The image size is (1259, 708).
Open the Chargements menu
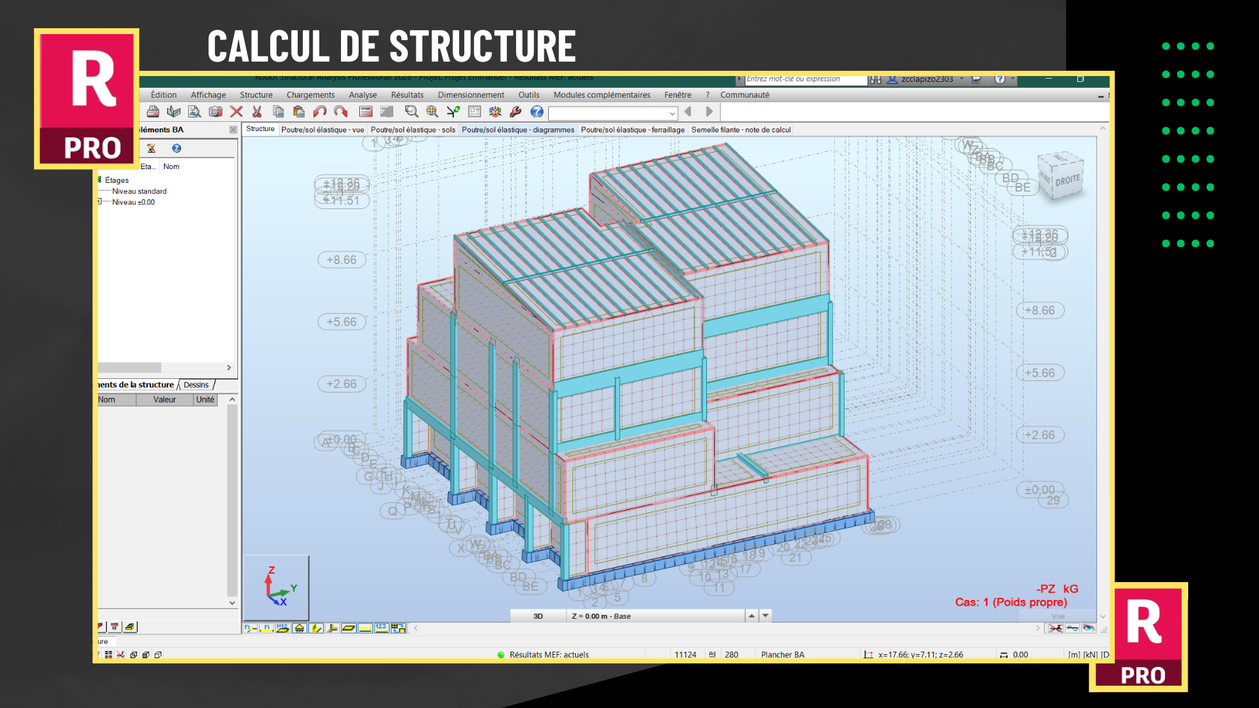pos(310,95)
